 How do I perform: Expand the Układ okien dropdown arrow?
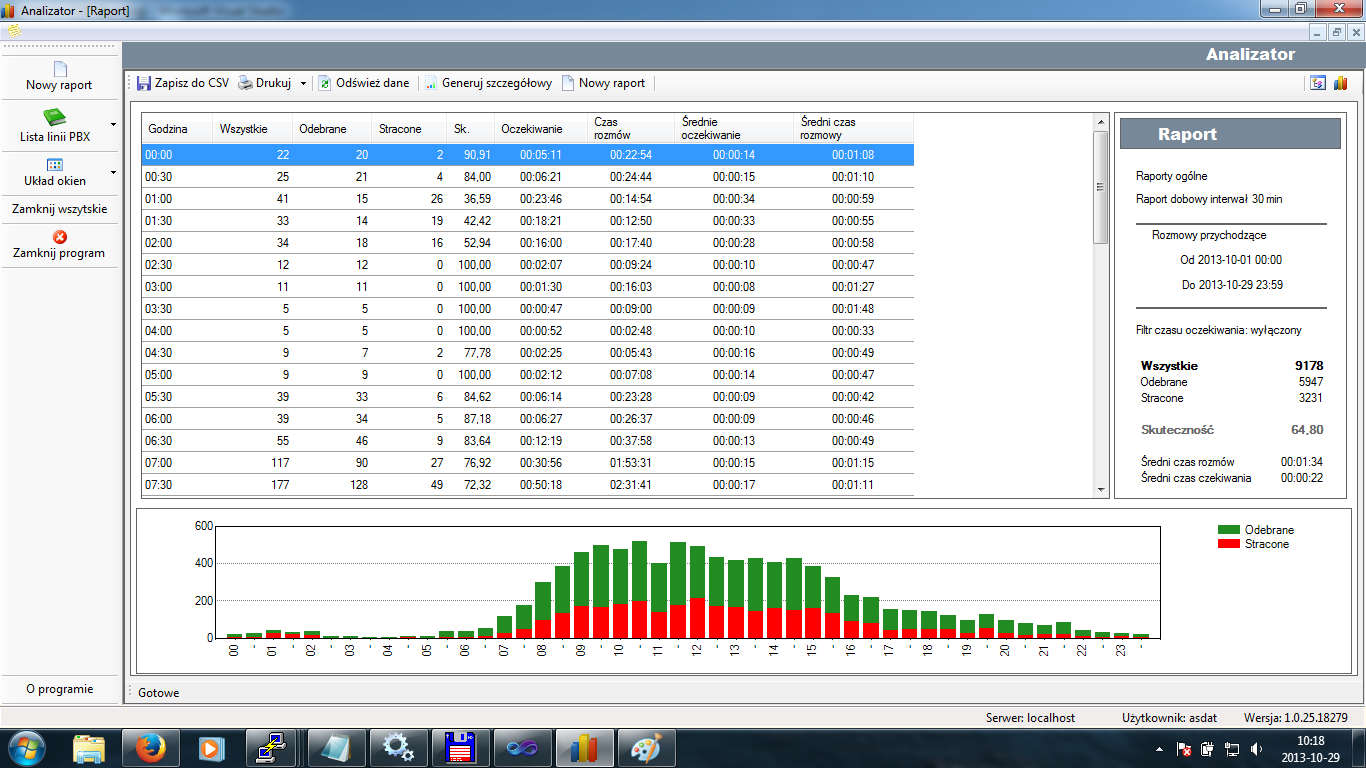113,172
